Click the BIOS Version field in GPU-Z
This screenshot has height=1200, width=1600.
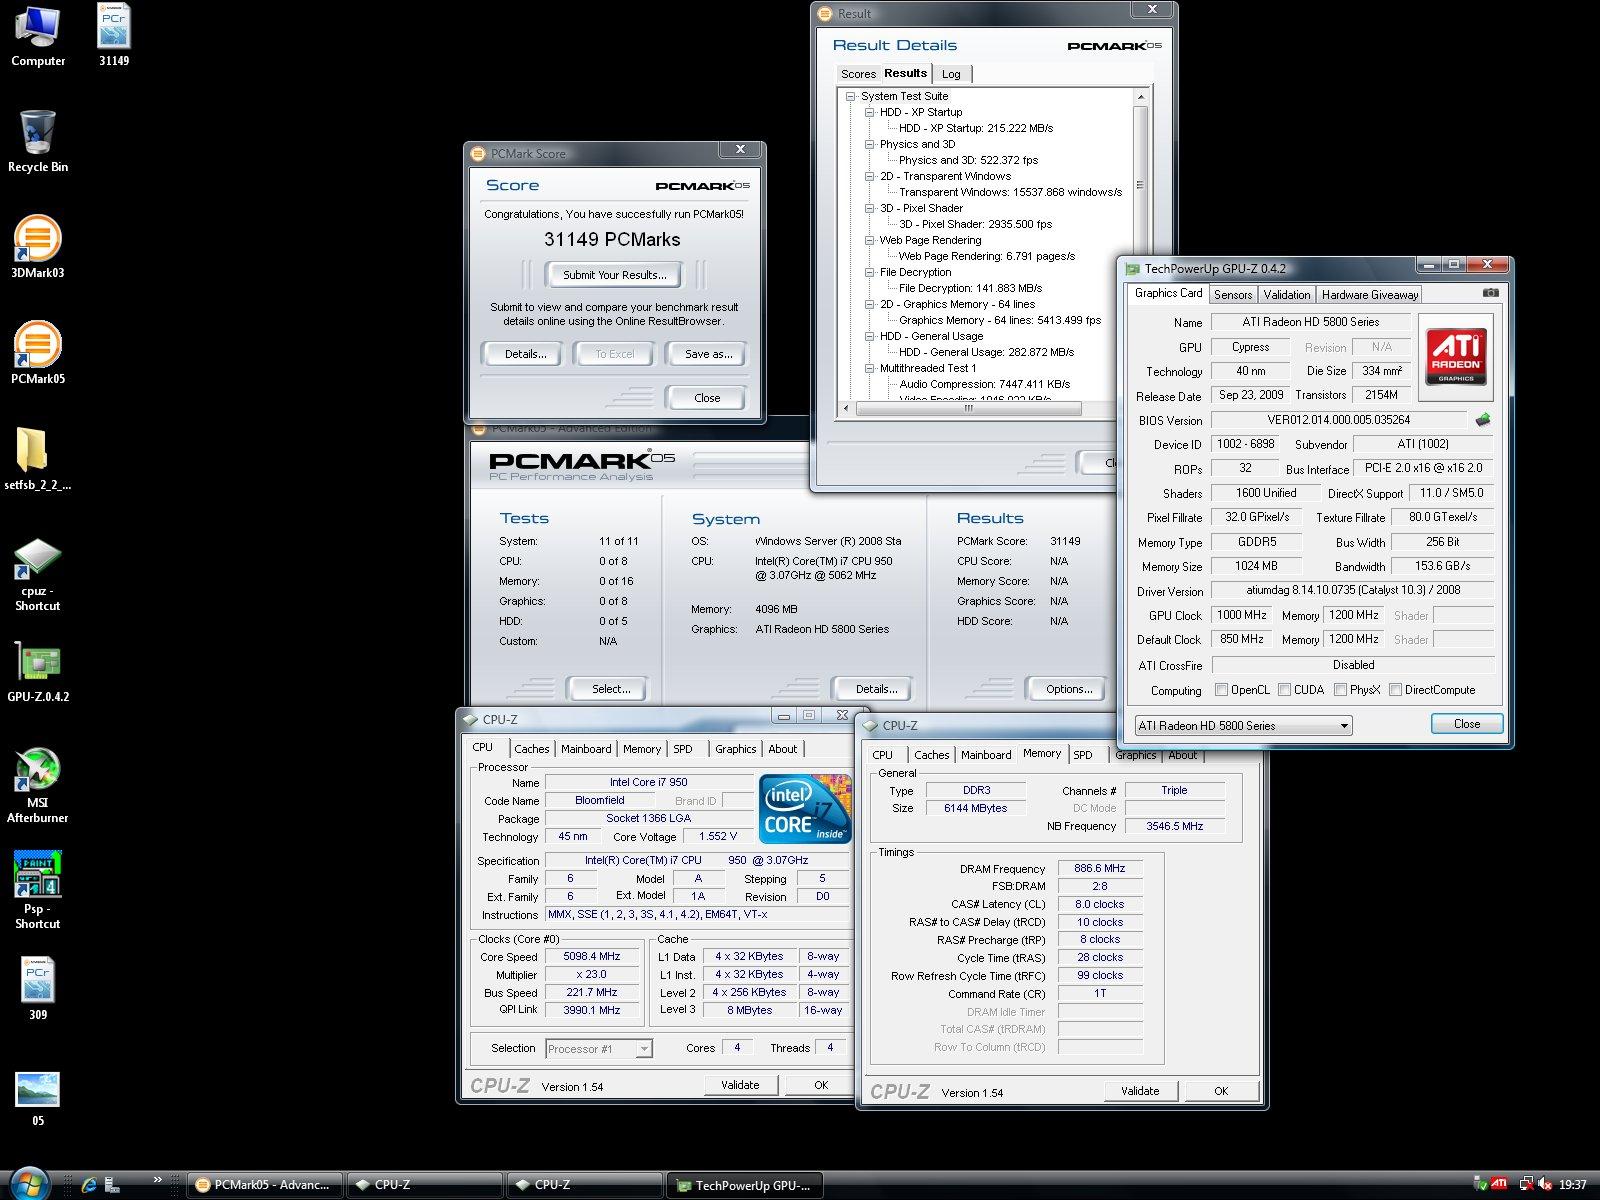tap(1338, 420)
